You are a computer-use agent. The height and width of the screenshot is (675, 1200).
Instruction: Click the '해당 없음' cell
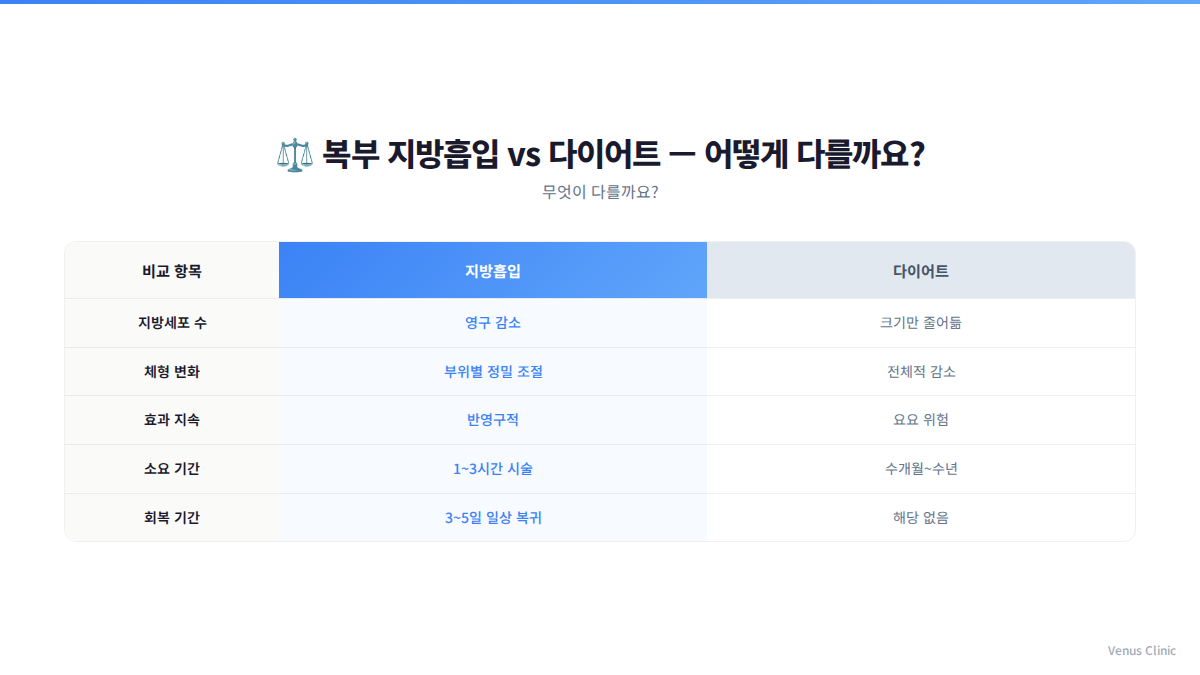(x=921, y=518)
